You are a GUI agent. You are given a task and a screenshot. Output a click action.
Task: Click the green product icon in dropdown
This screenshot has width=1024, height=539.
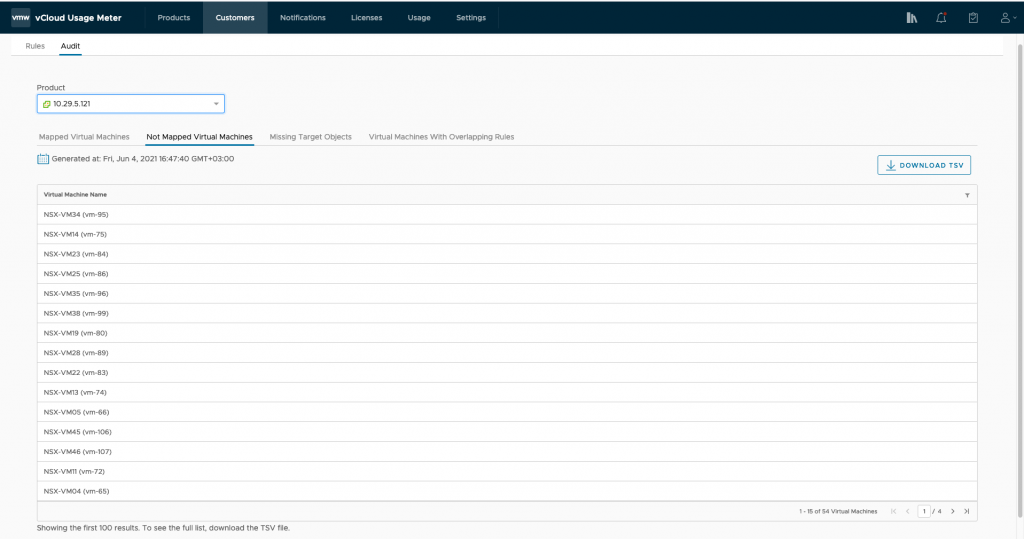[x=46, y=104]
